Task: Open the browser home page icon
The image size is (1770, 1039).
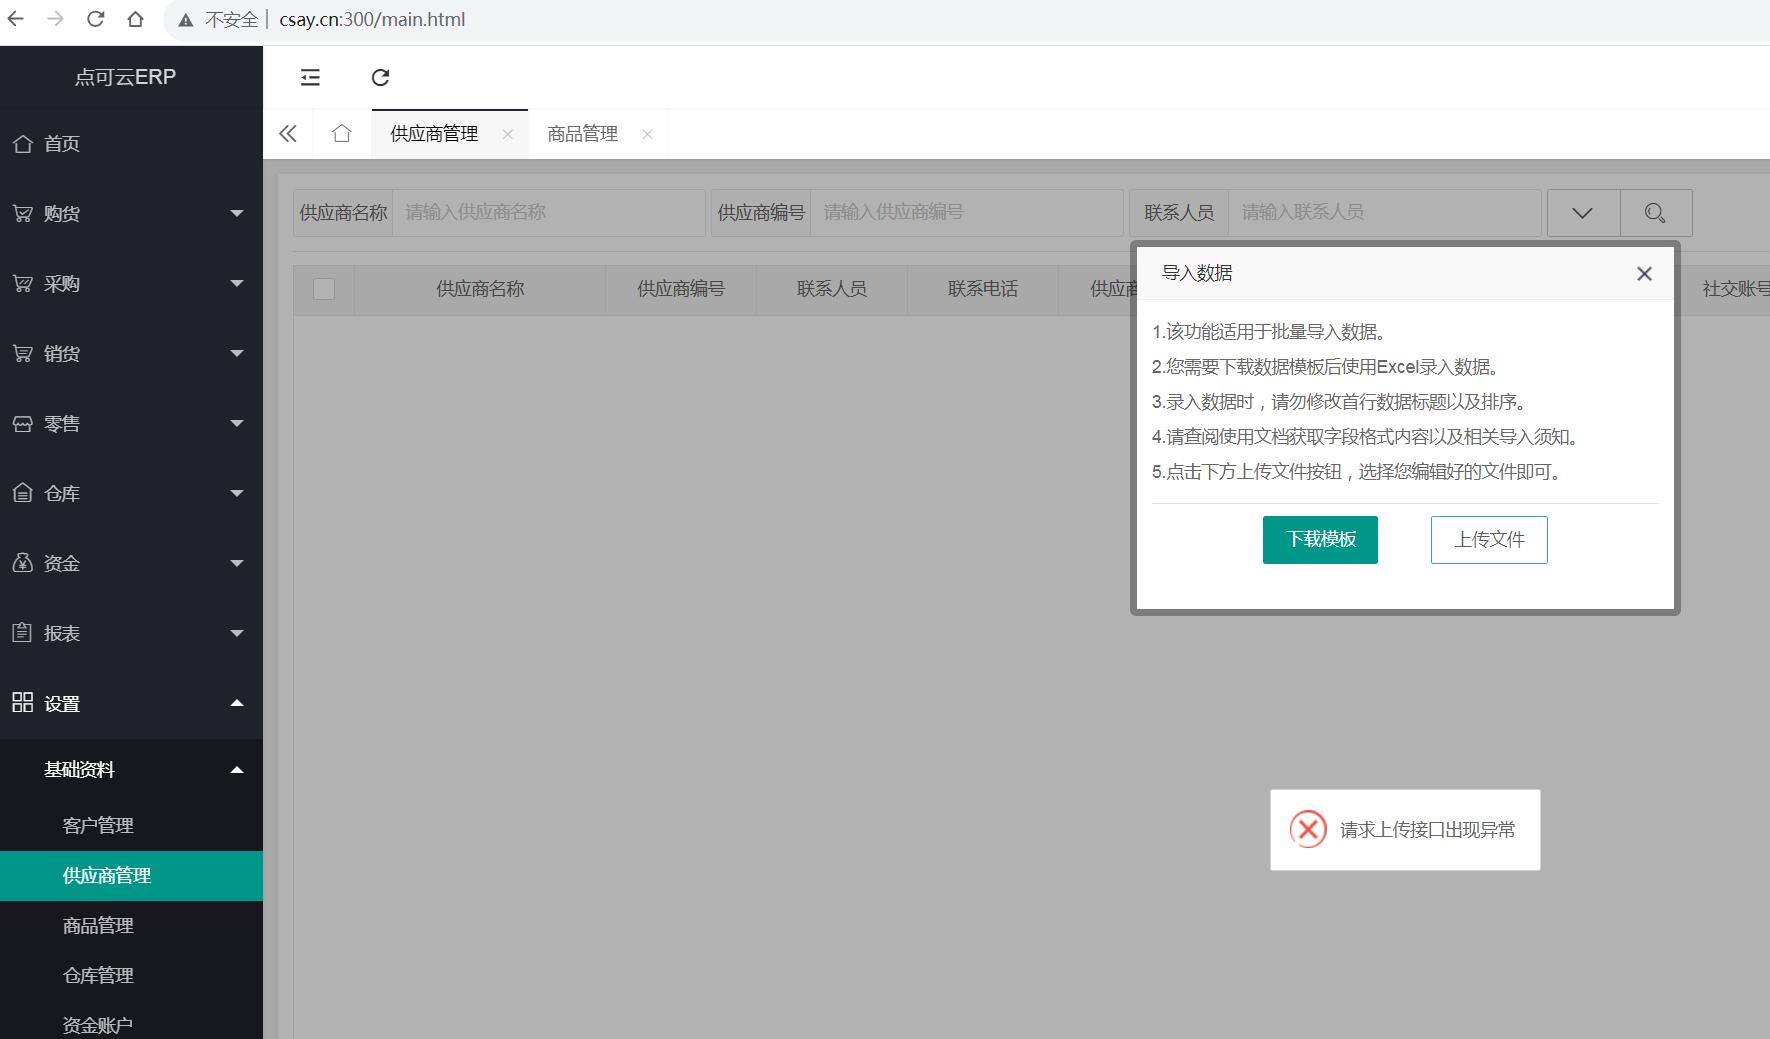Action: coord(135,19)
